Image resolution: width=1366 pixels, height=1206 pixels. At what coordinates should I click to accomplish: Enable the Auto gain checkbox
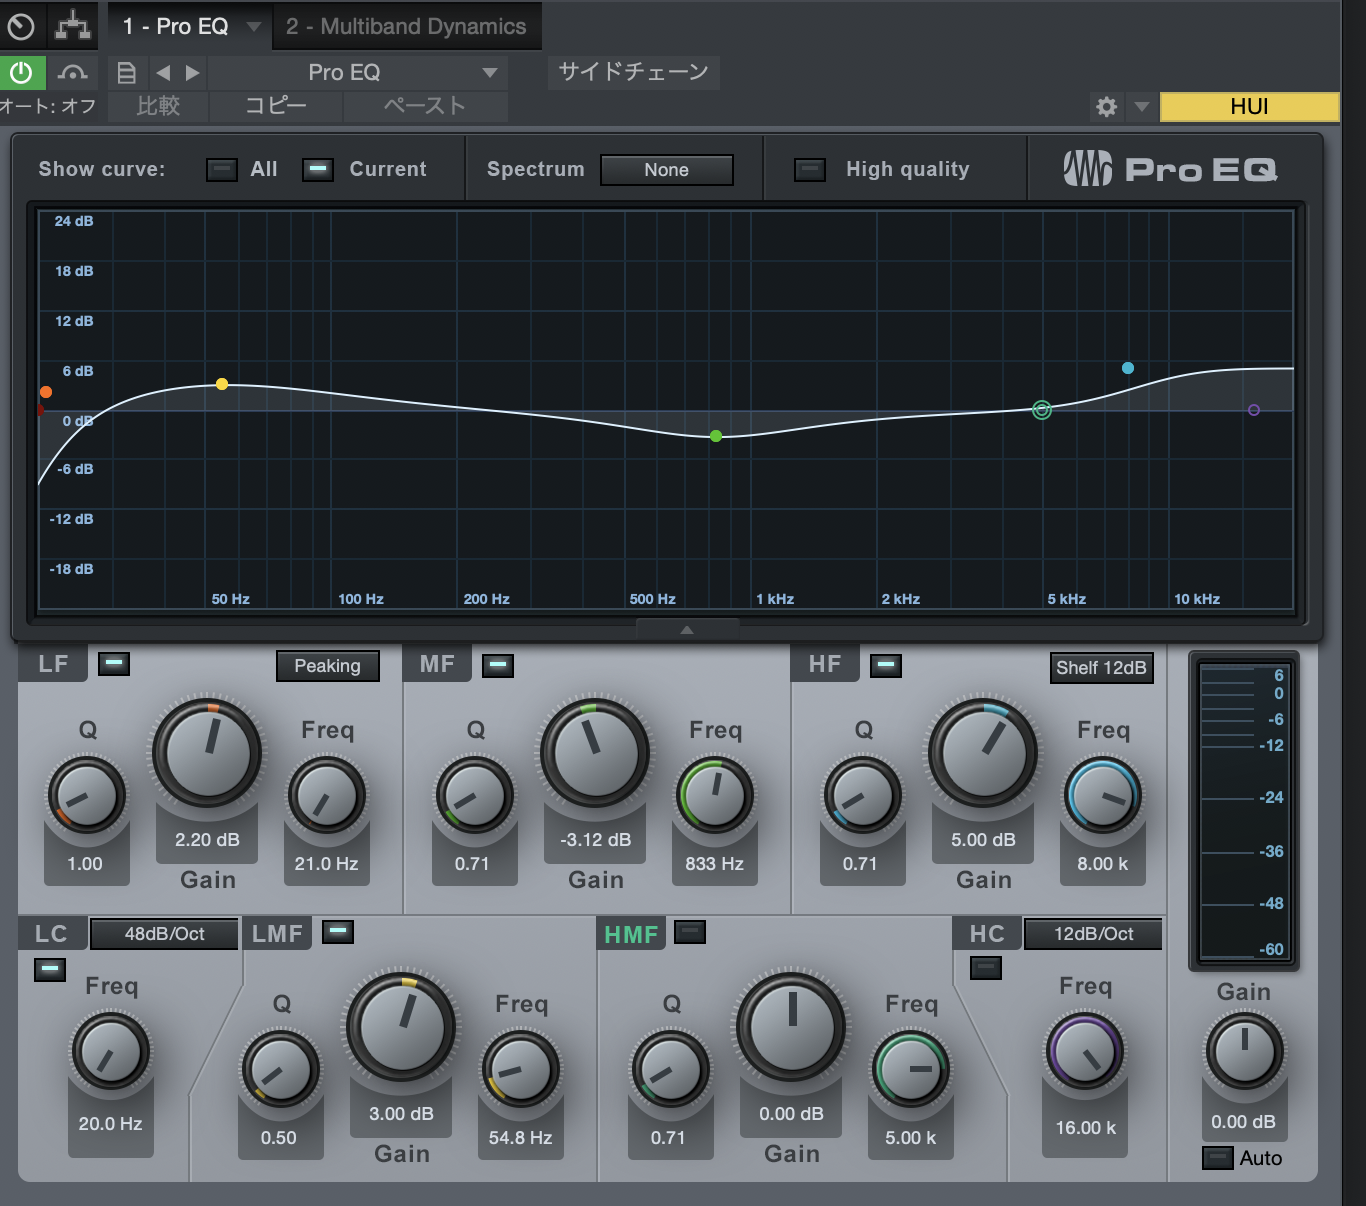point(1217,1158)
